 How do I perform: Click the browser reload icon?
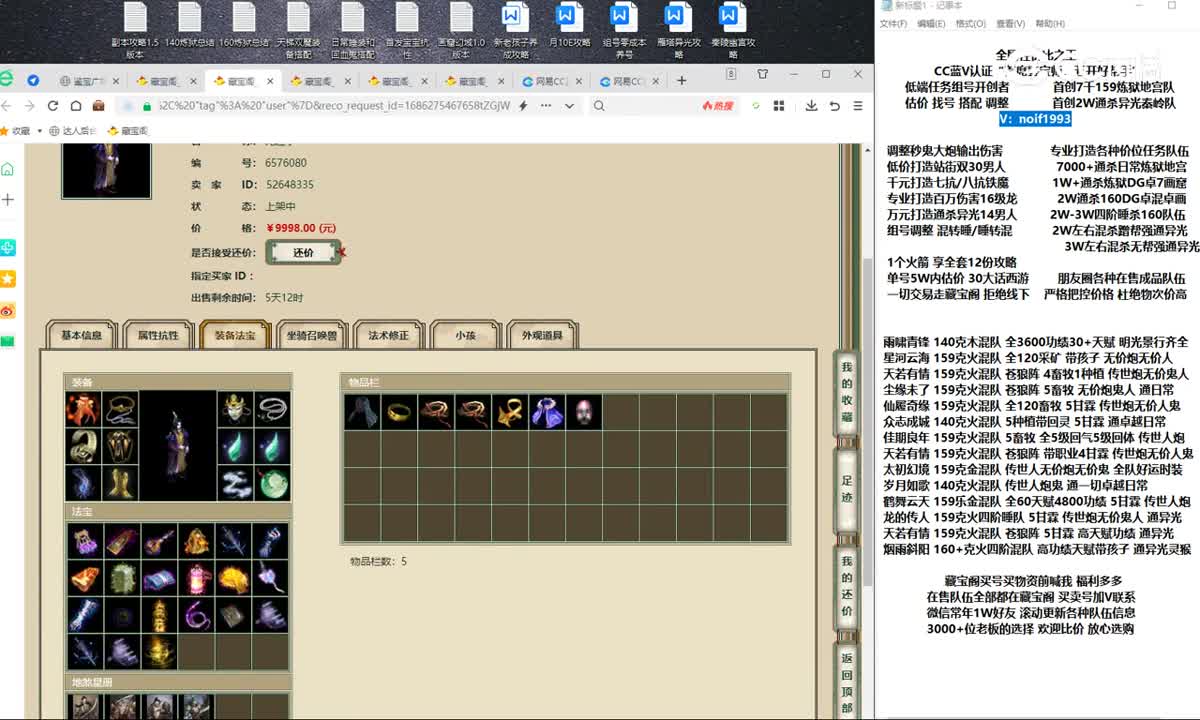[52, 105]
